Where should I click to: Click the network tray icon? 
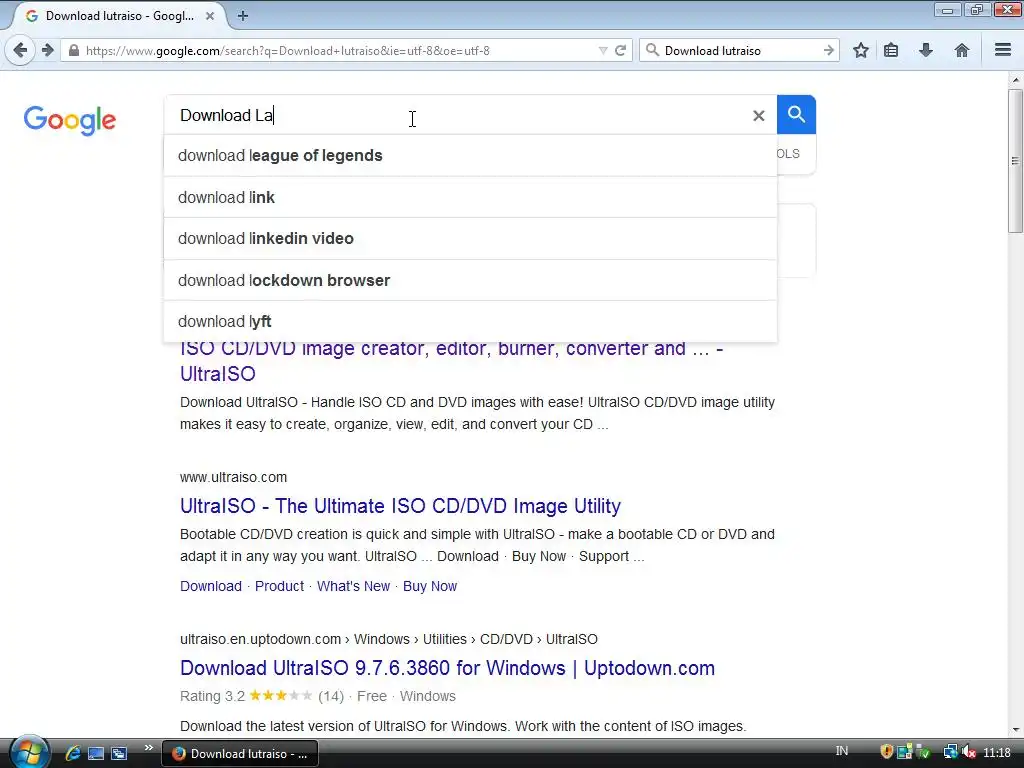coord(950,753)
